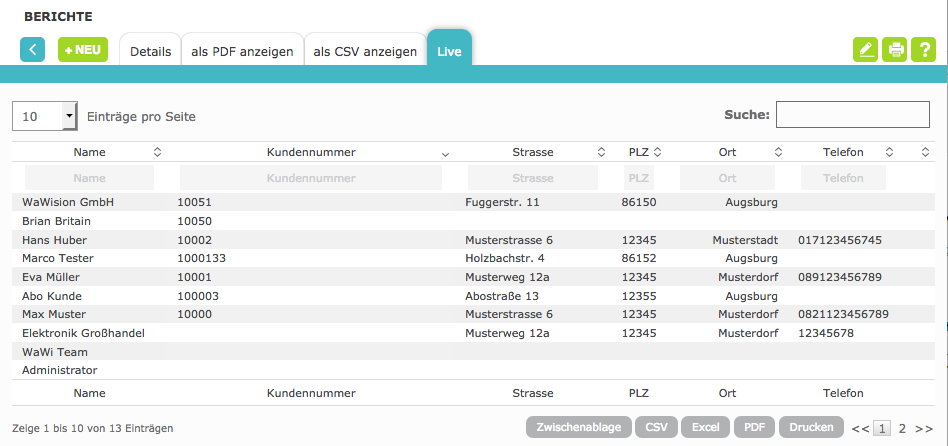Image resolution: width=948 pixels, height=446 pixels.
Task: Open the 'als CSV anzeigen' tab
Action: [x=365, y=51]
